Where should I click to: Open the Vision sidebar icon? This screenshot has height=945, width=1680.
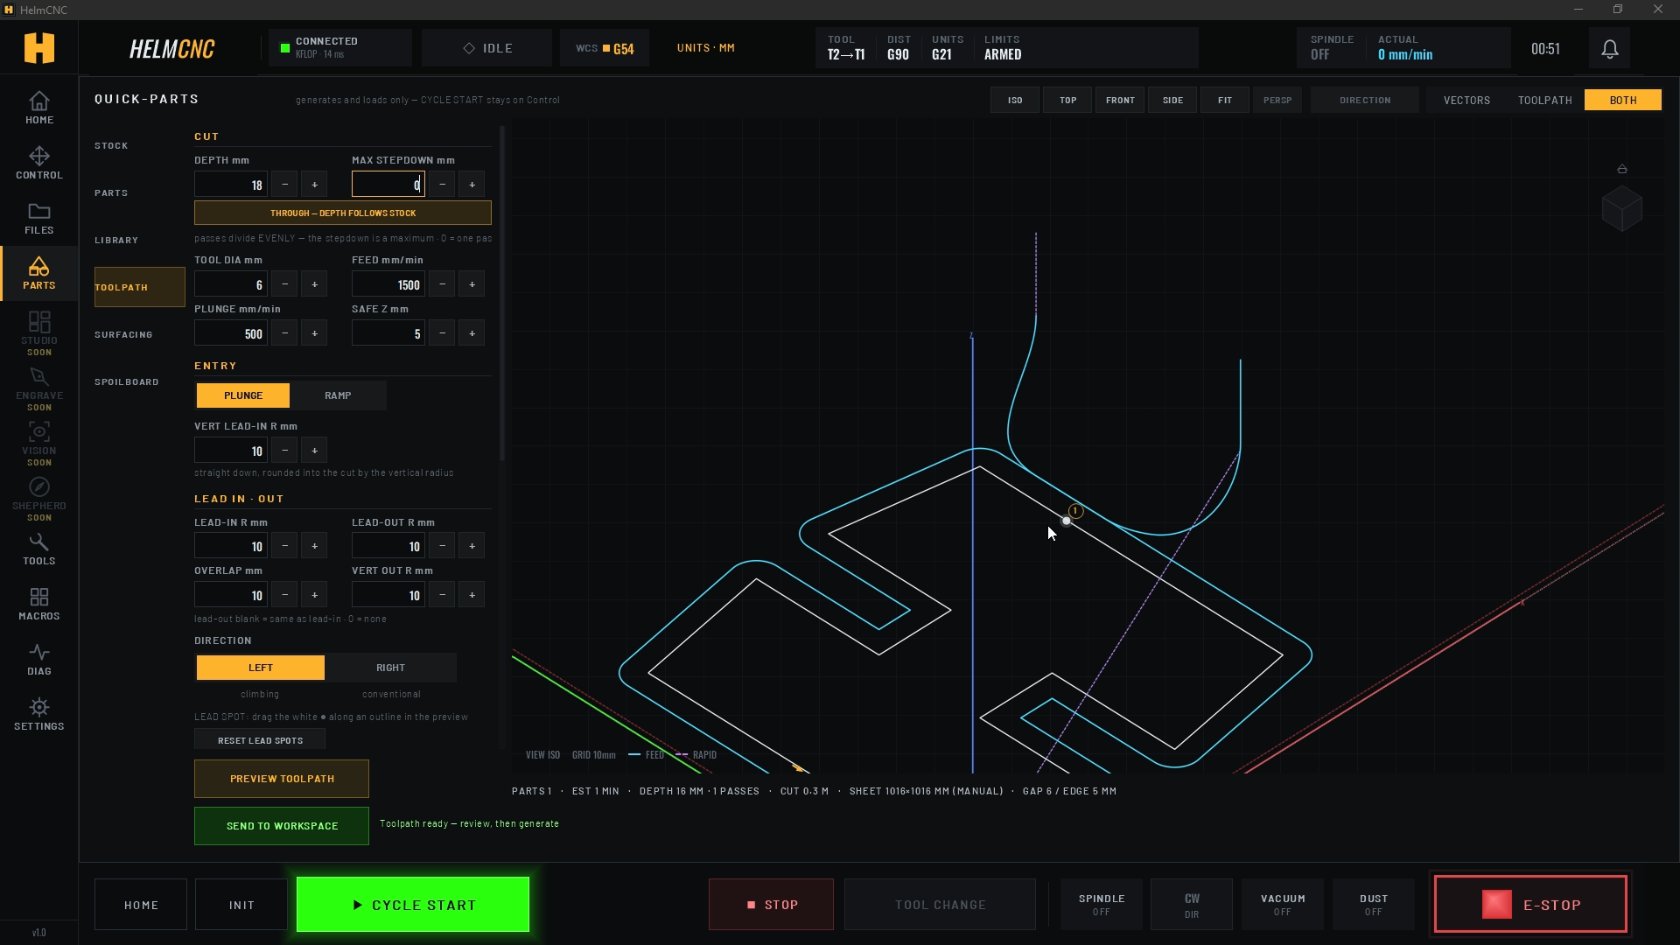[39, 444]
